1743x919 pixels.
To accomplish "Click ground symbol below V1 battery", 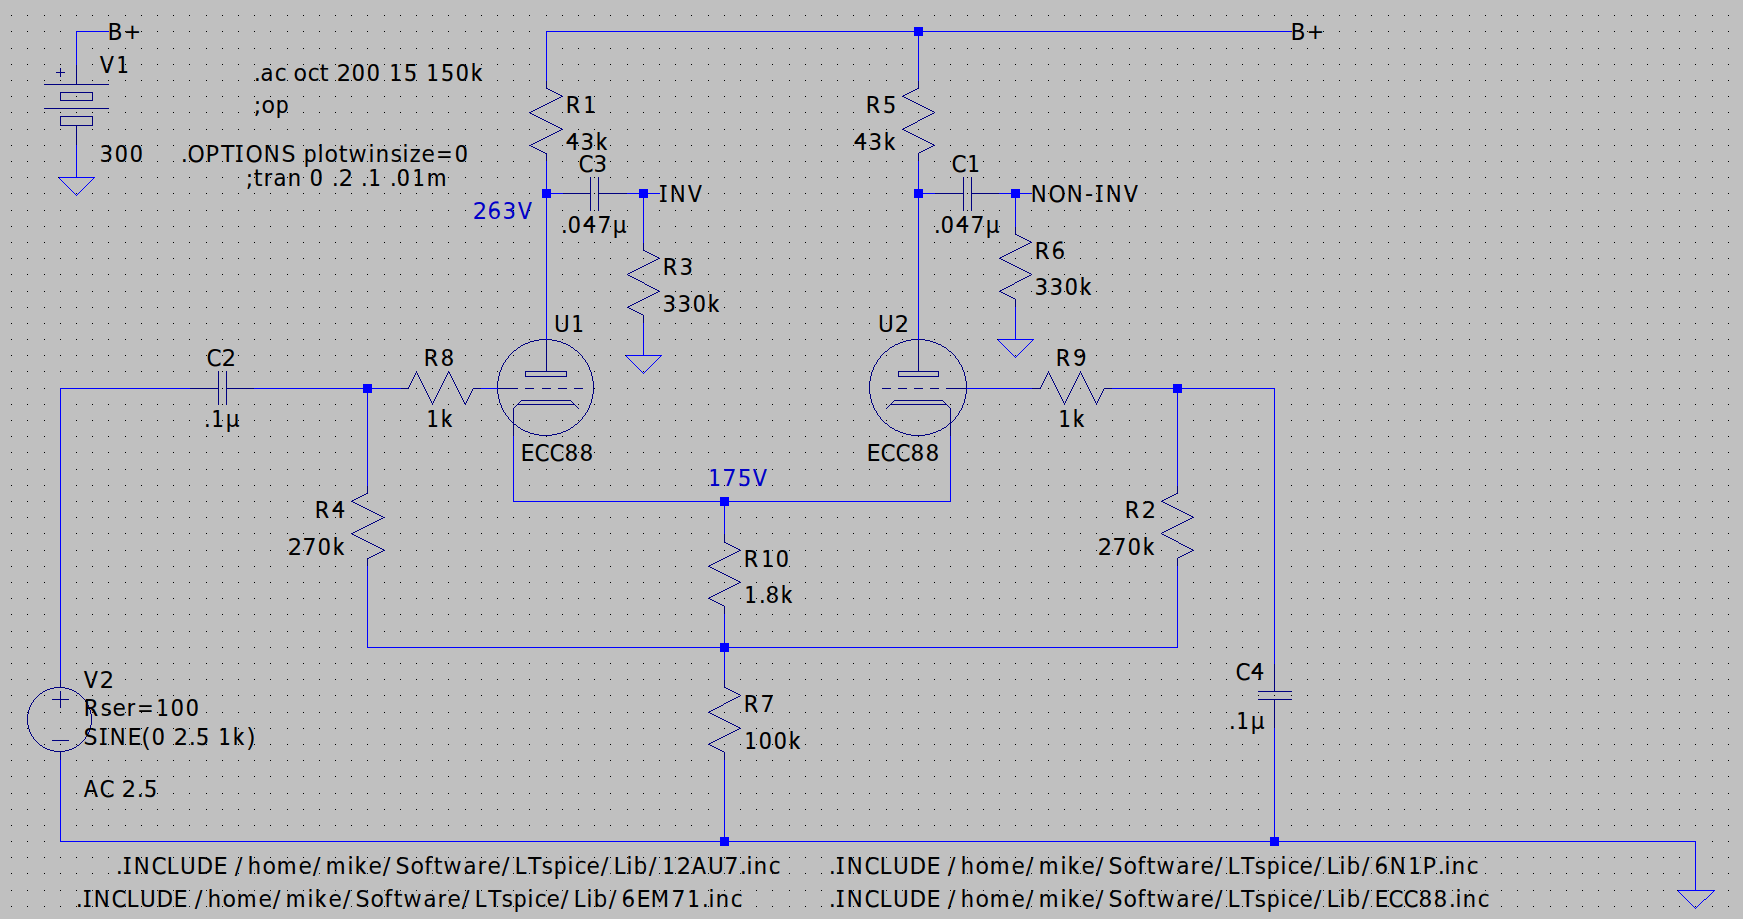I will pyautogui.click(x=76, y=186).
